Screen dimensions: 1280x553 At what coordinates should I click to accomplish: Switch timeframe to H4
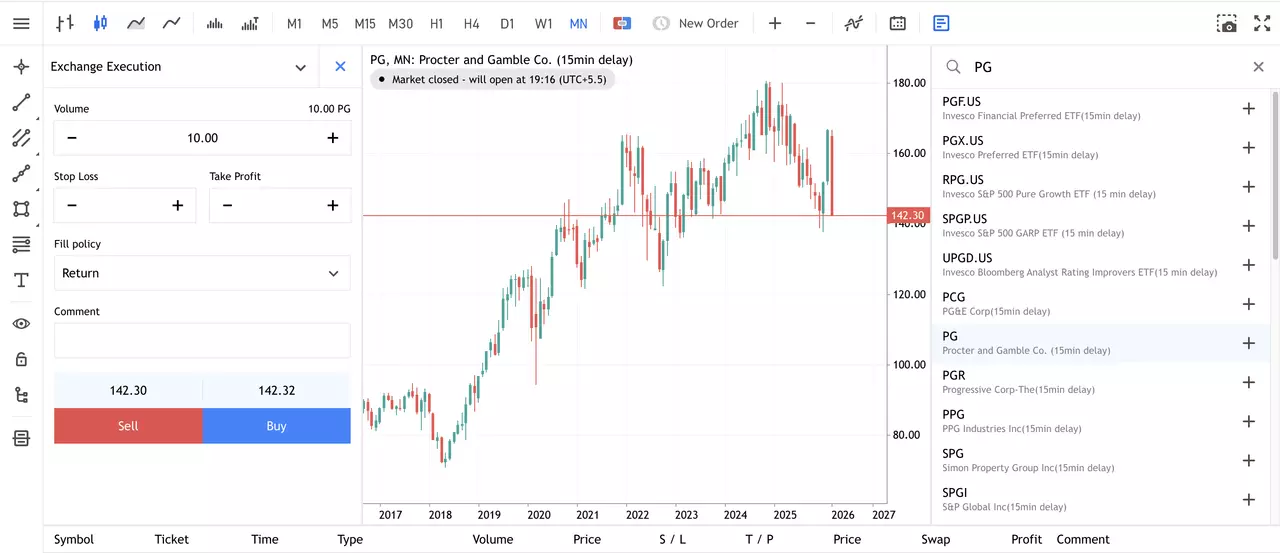(x=472, y=23)
